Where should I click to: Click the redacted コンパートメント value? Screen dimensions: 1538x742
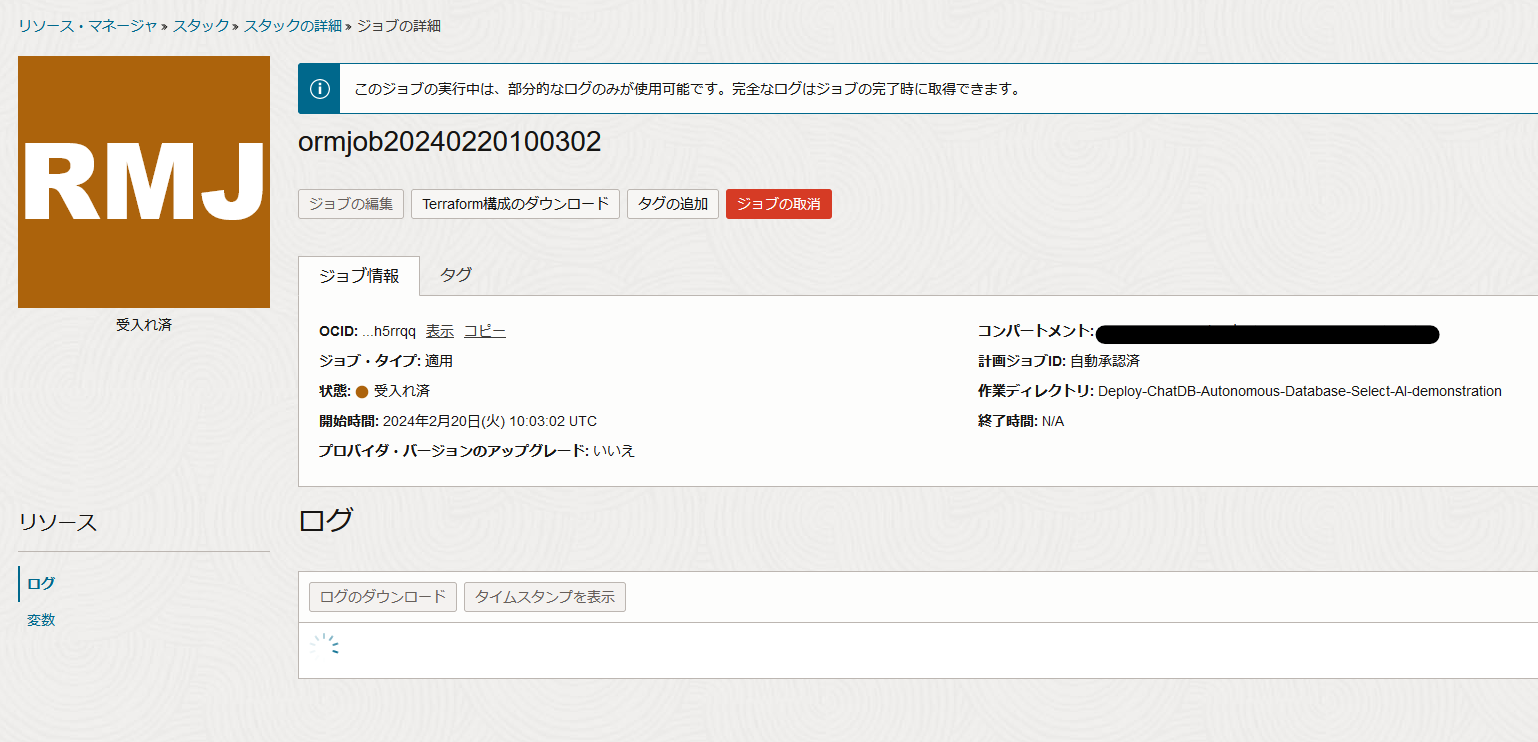tap(1267, 334)
